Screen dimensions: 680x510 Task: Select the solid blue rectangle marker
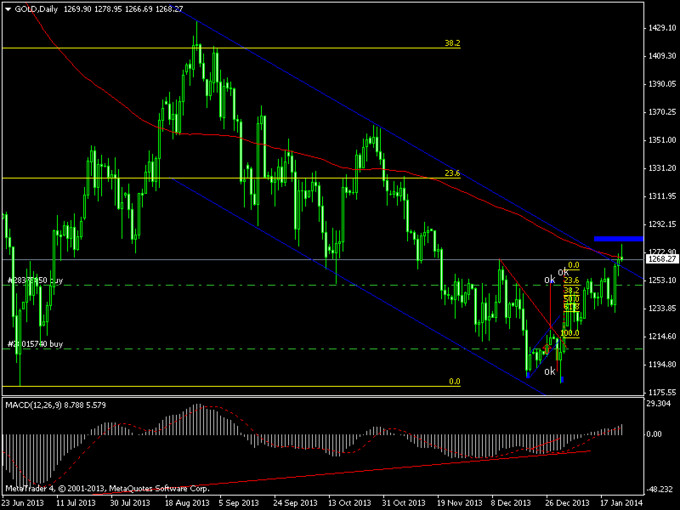611,238
